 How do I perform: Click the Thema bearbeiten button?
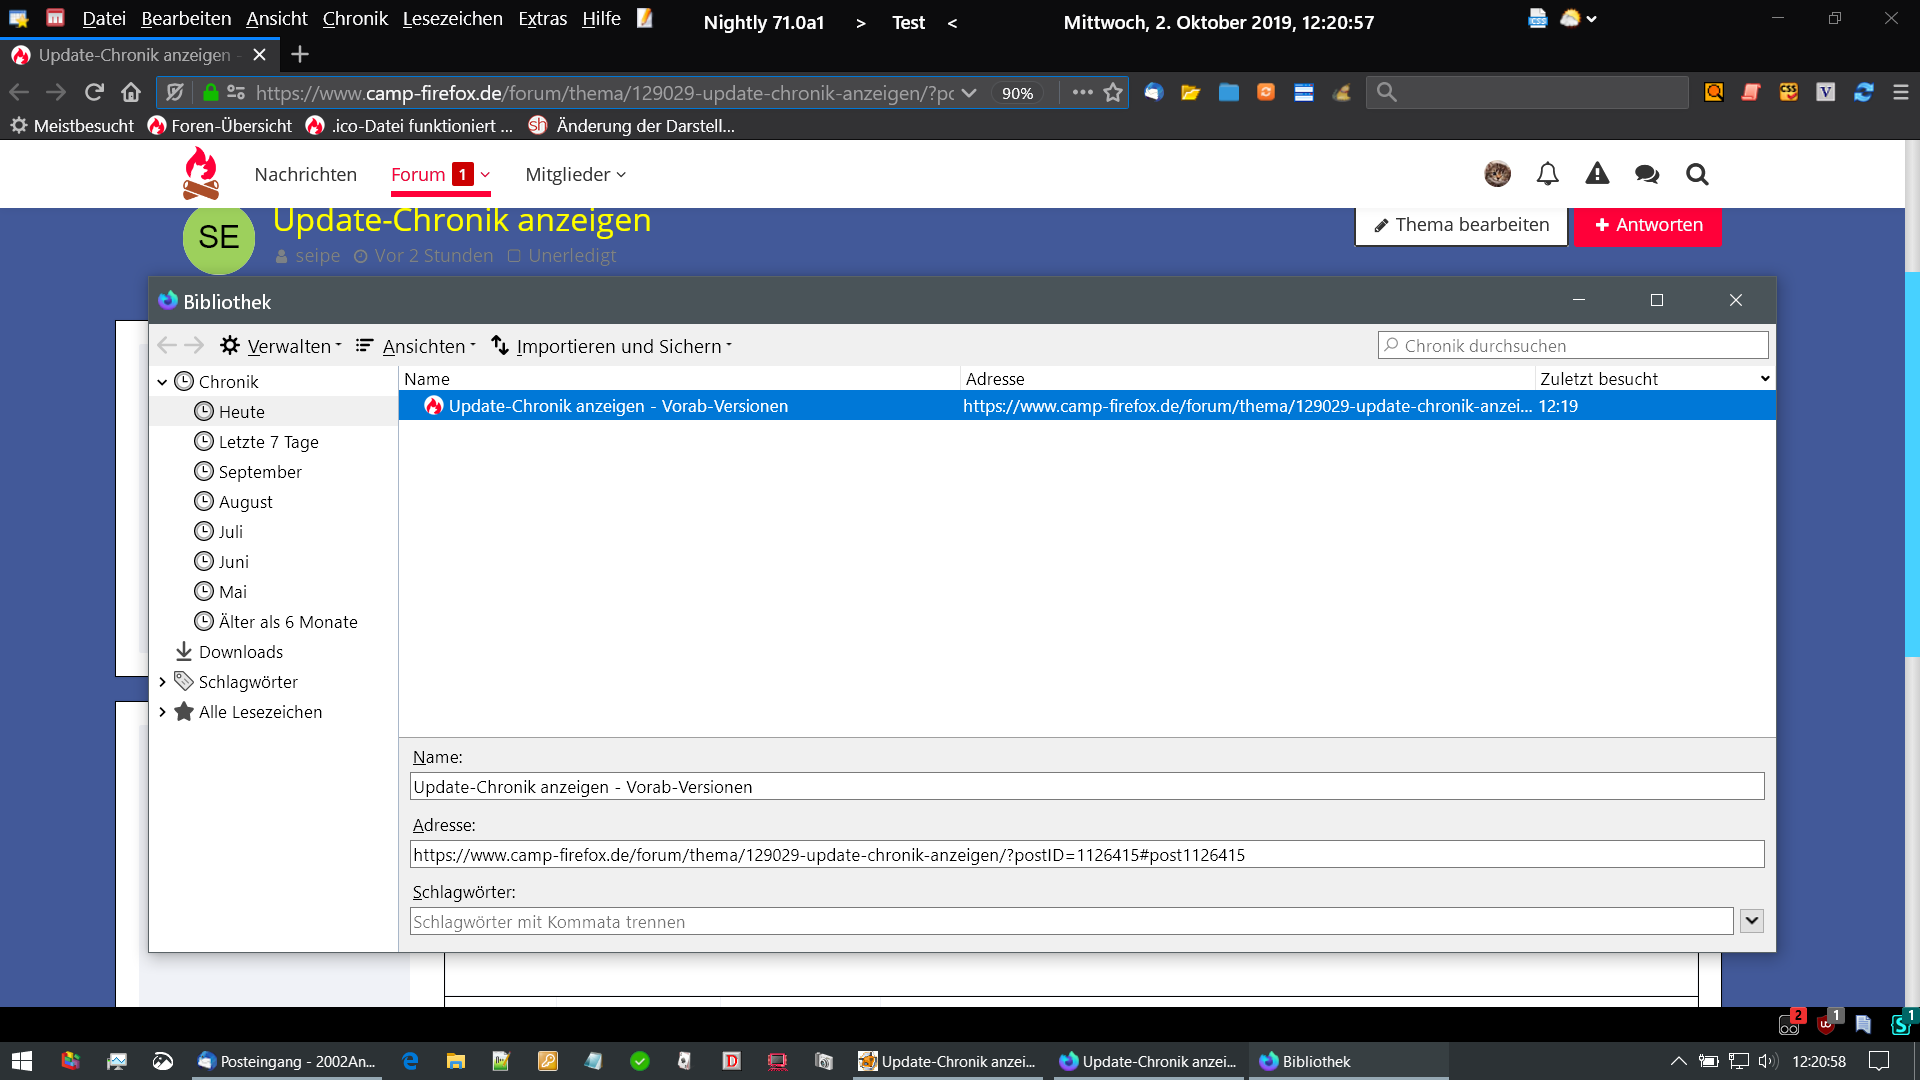pos(1461,225)
